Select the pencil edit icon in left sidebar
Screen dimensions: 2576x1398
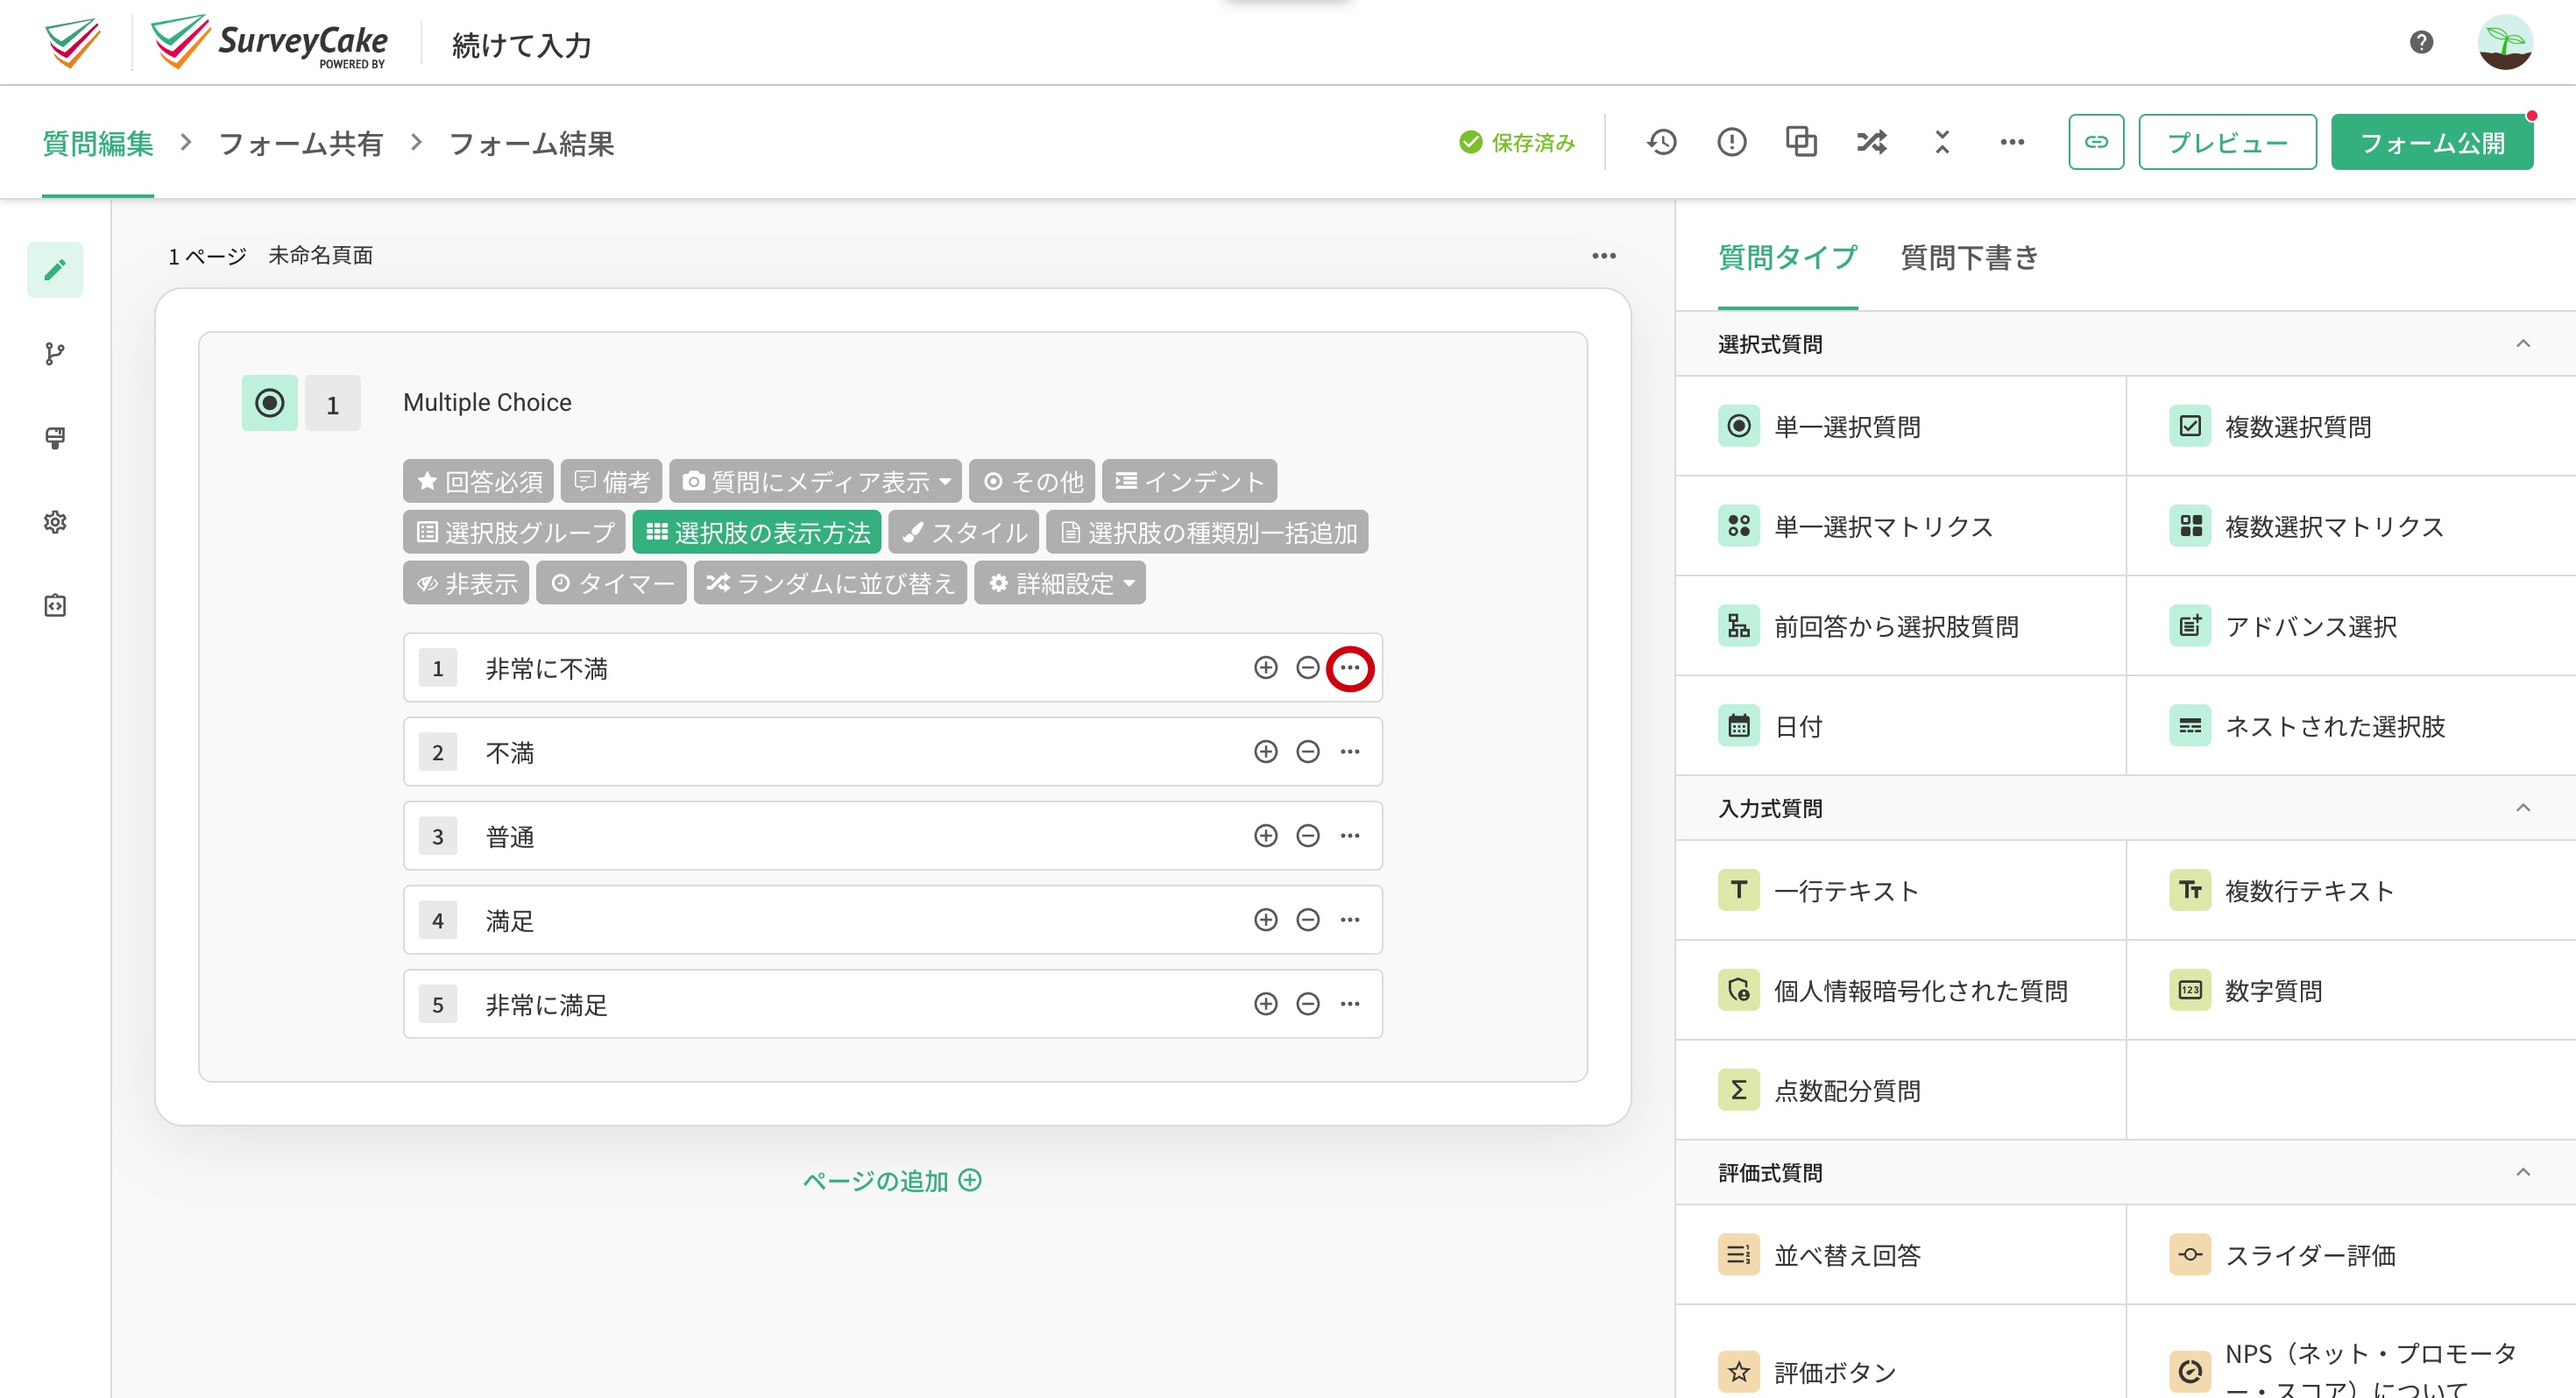[55, 269]
